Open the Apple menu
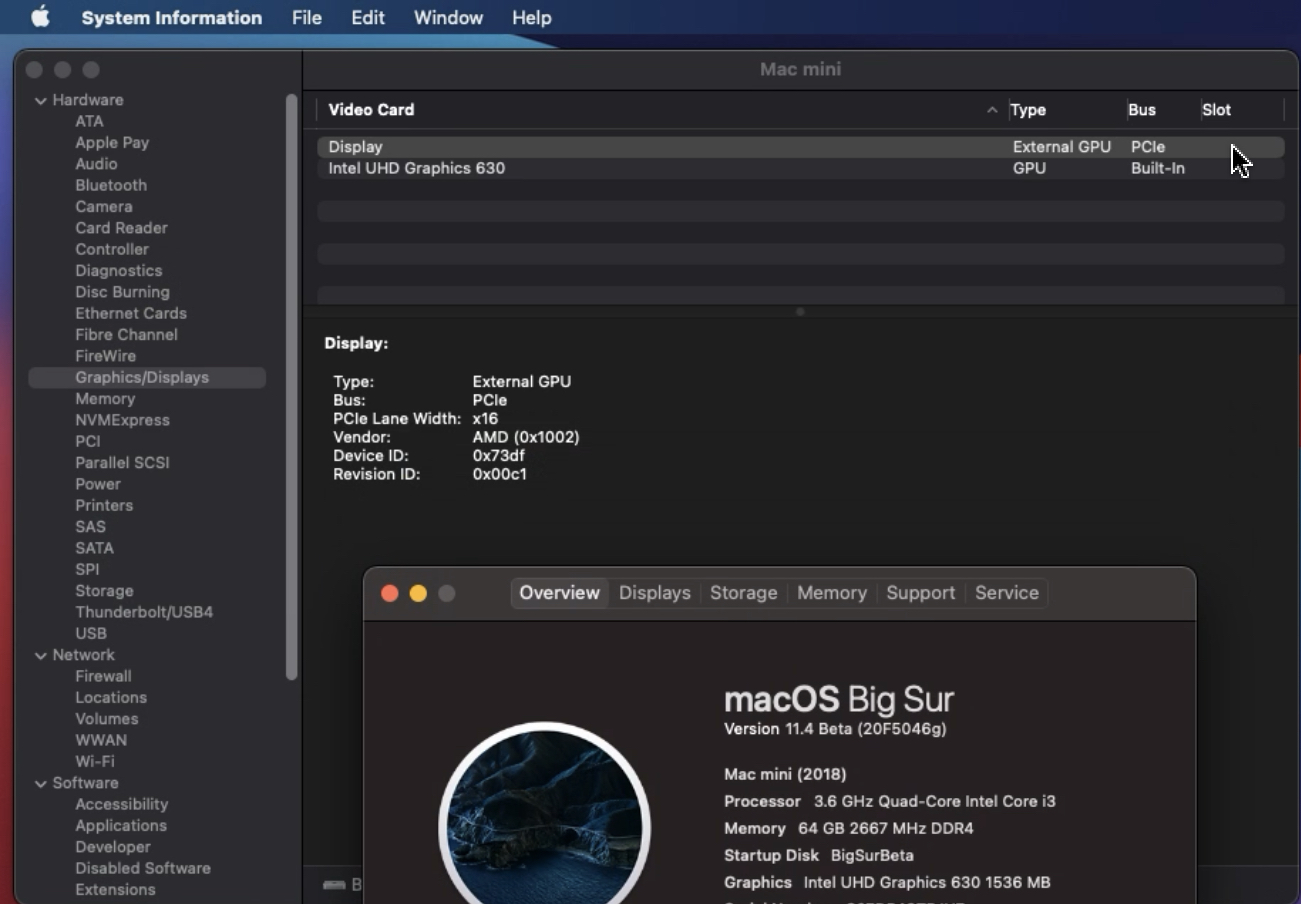The image size is (1301, 904). point(40,17)
